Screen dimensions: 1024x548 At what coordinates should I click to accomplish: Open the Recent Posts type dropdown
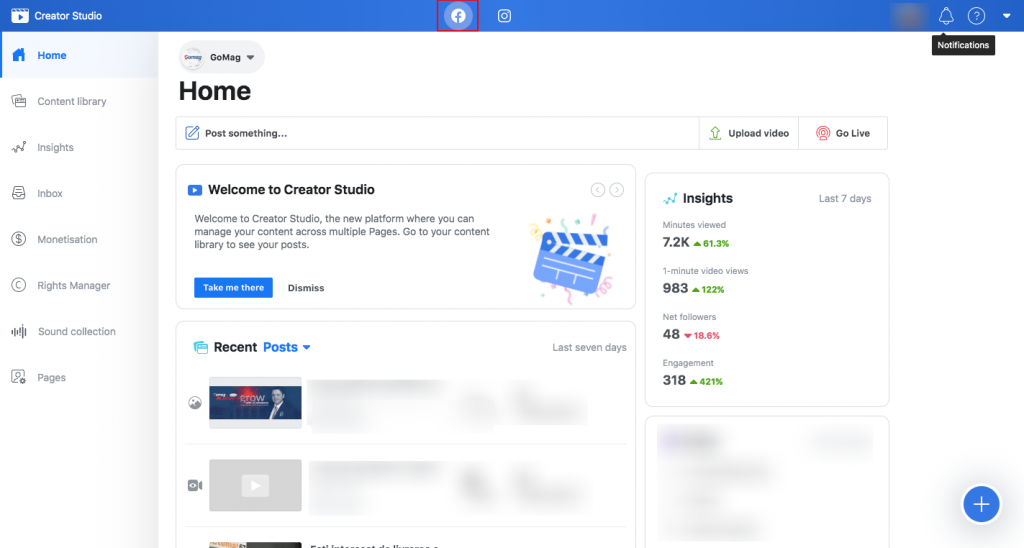point(287,347)
